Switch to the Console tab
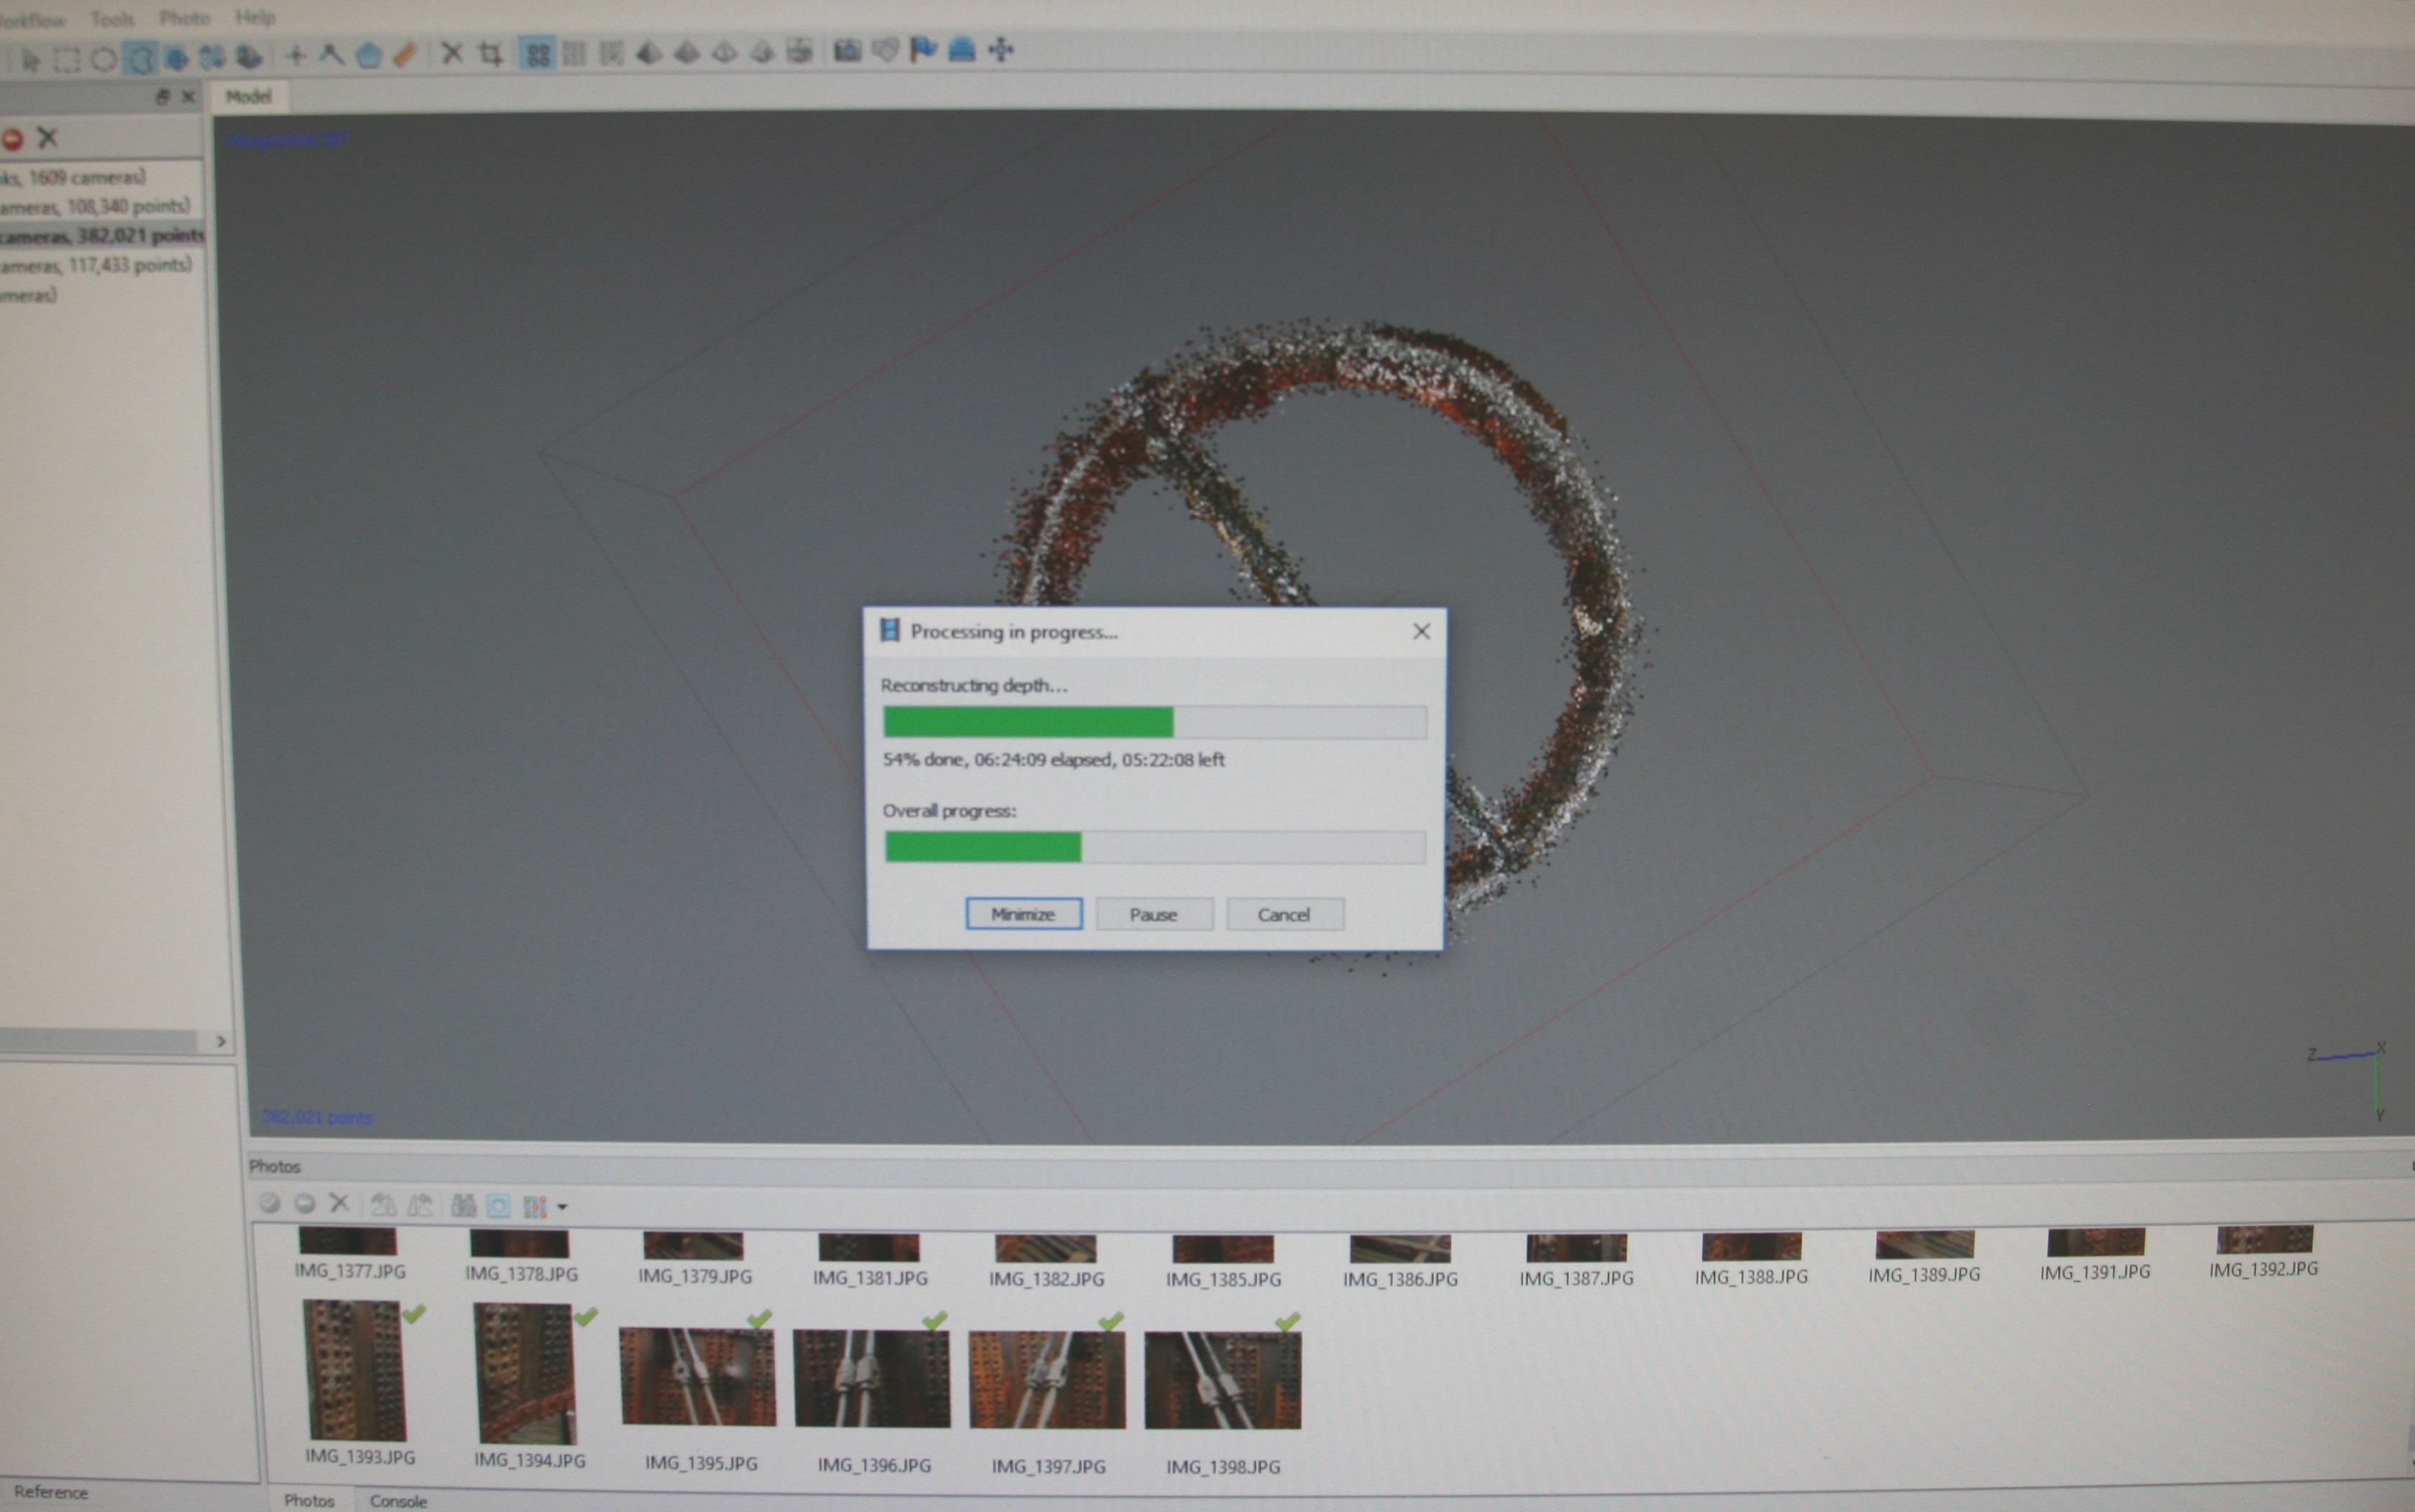Screen dimensions: 2415x1512 tap(398, 1500)
